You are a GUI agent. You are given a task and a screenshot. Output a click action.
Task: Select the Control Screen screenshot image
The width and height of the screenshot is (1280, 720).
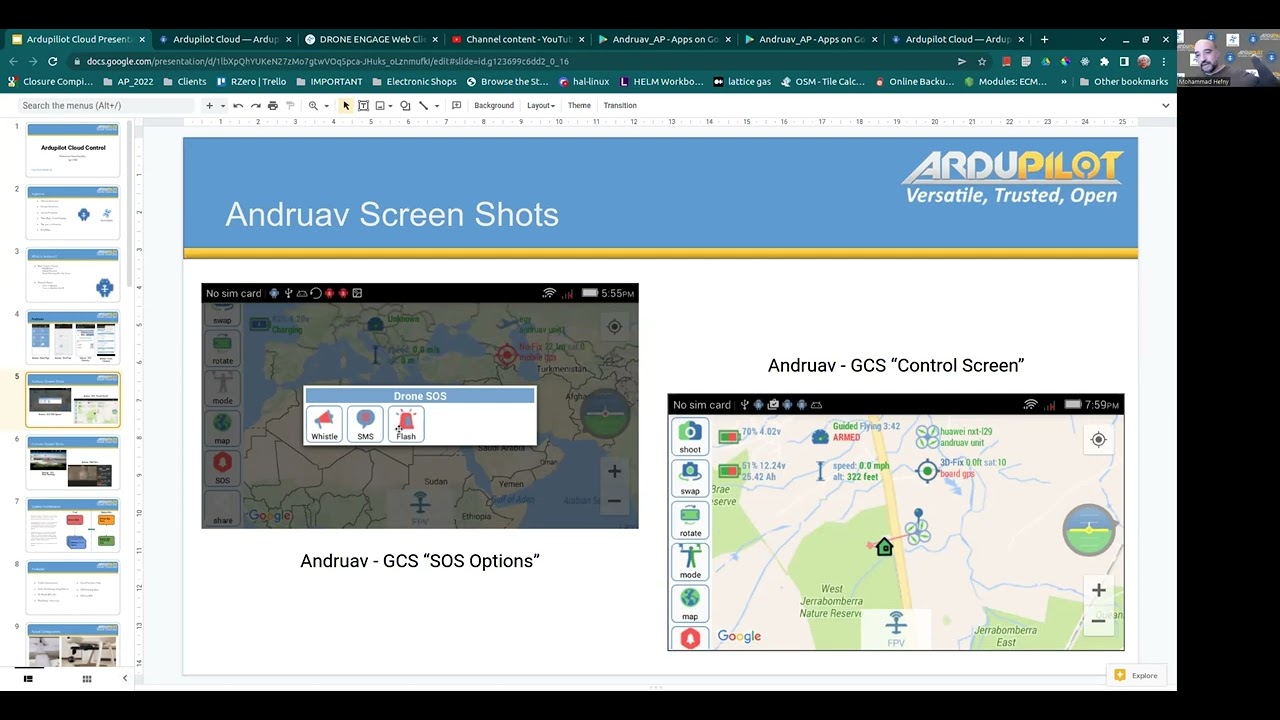click(896, 523)
